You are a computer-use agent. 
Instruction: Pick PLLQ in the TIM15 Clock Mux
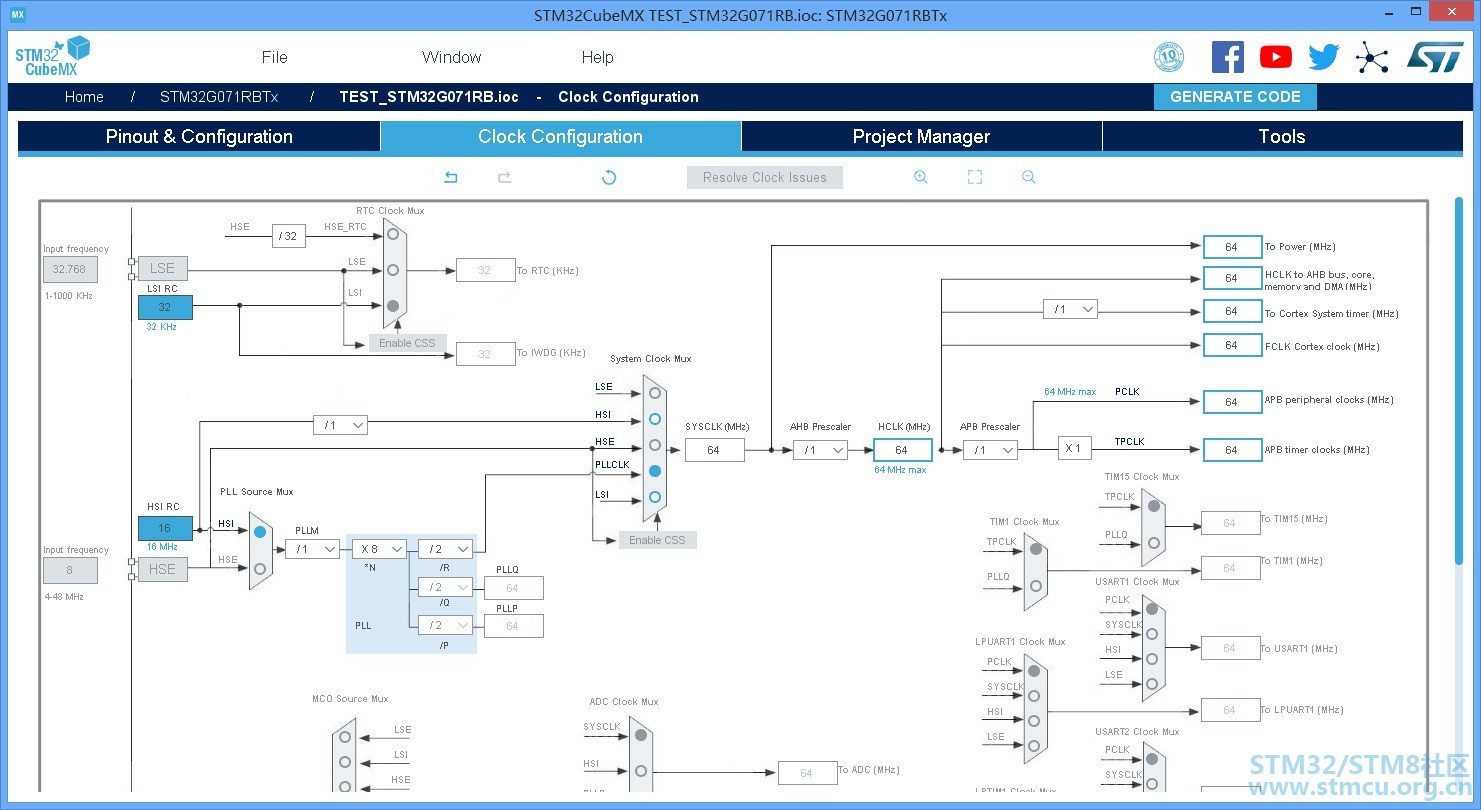(x=1155, y=544)
